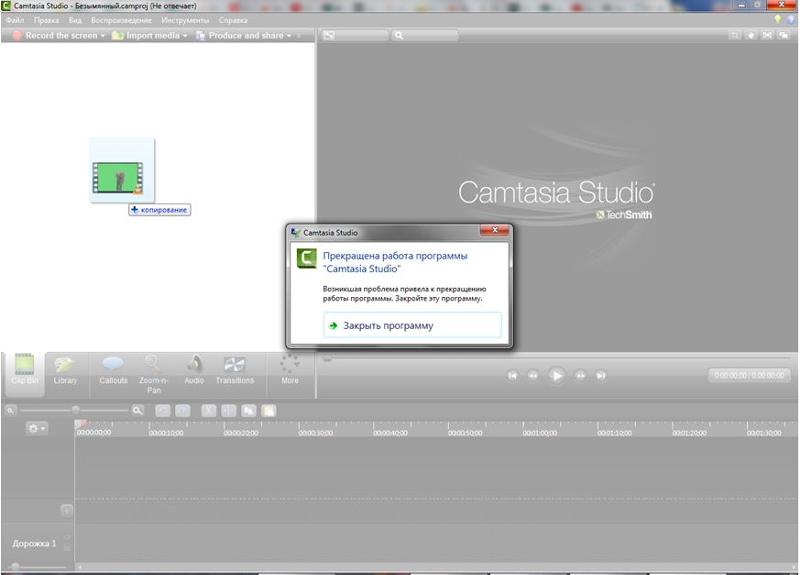
Task: Select the green video clip thumbnail
Action: point(118,177)
